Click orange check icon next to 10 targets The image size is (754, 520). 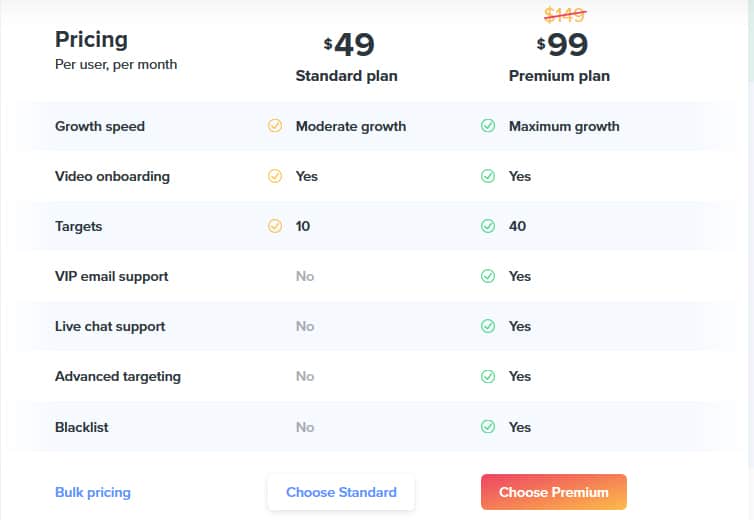(x=275, y=226)
